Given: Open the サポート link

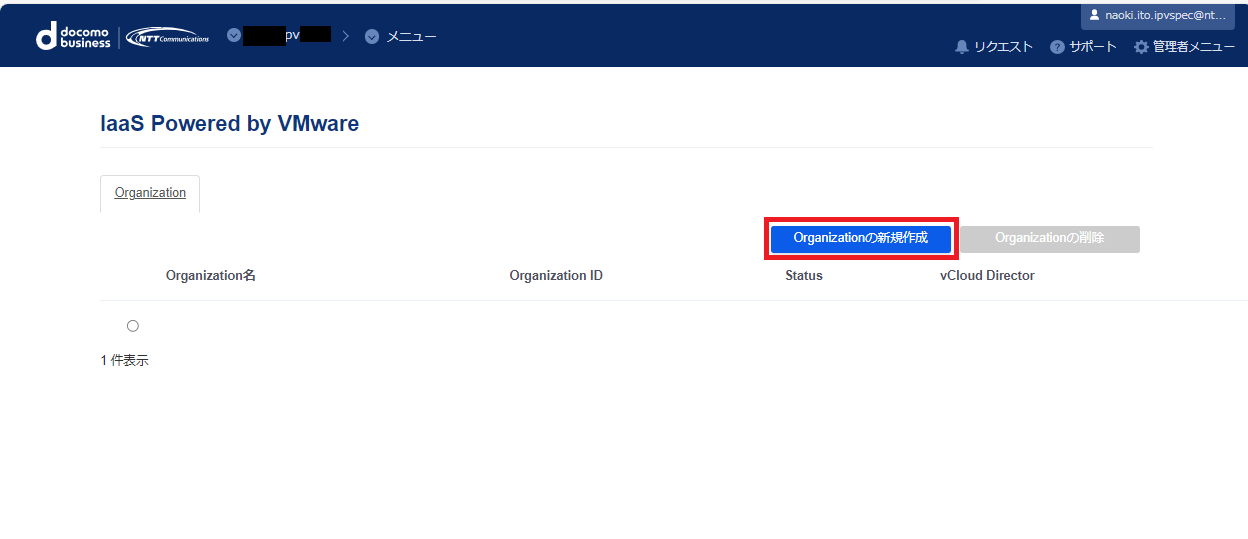Looking at the screenshot, I should coord(1092,47).
